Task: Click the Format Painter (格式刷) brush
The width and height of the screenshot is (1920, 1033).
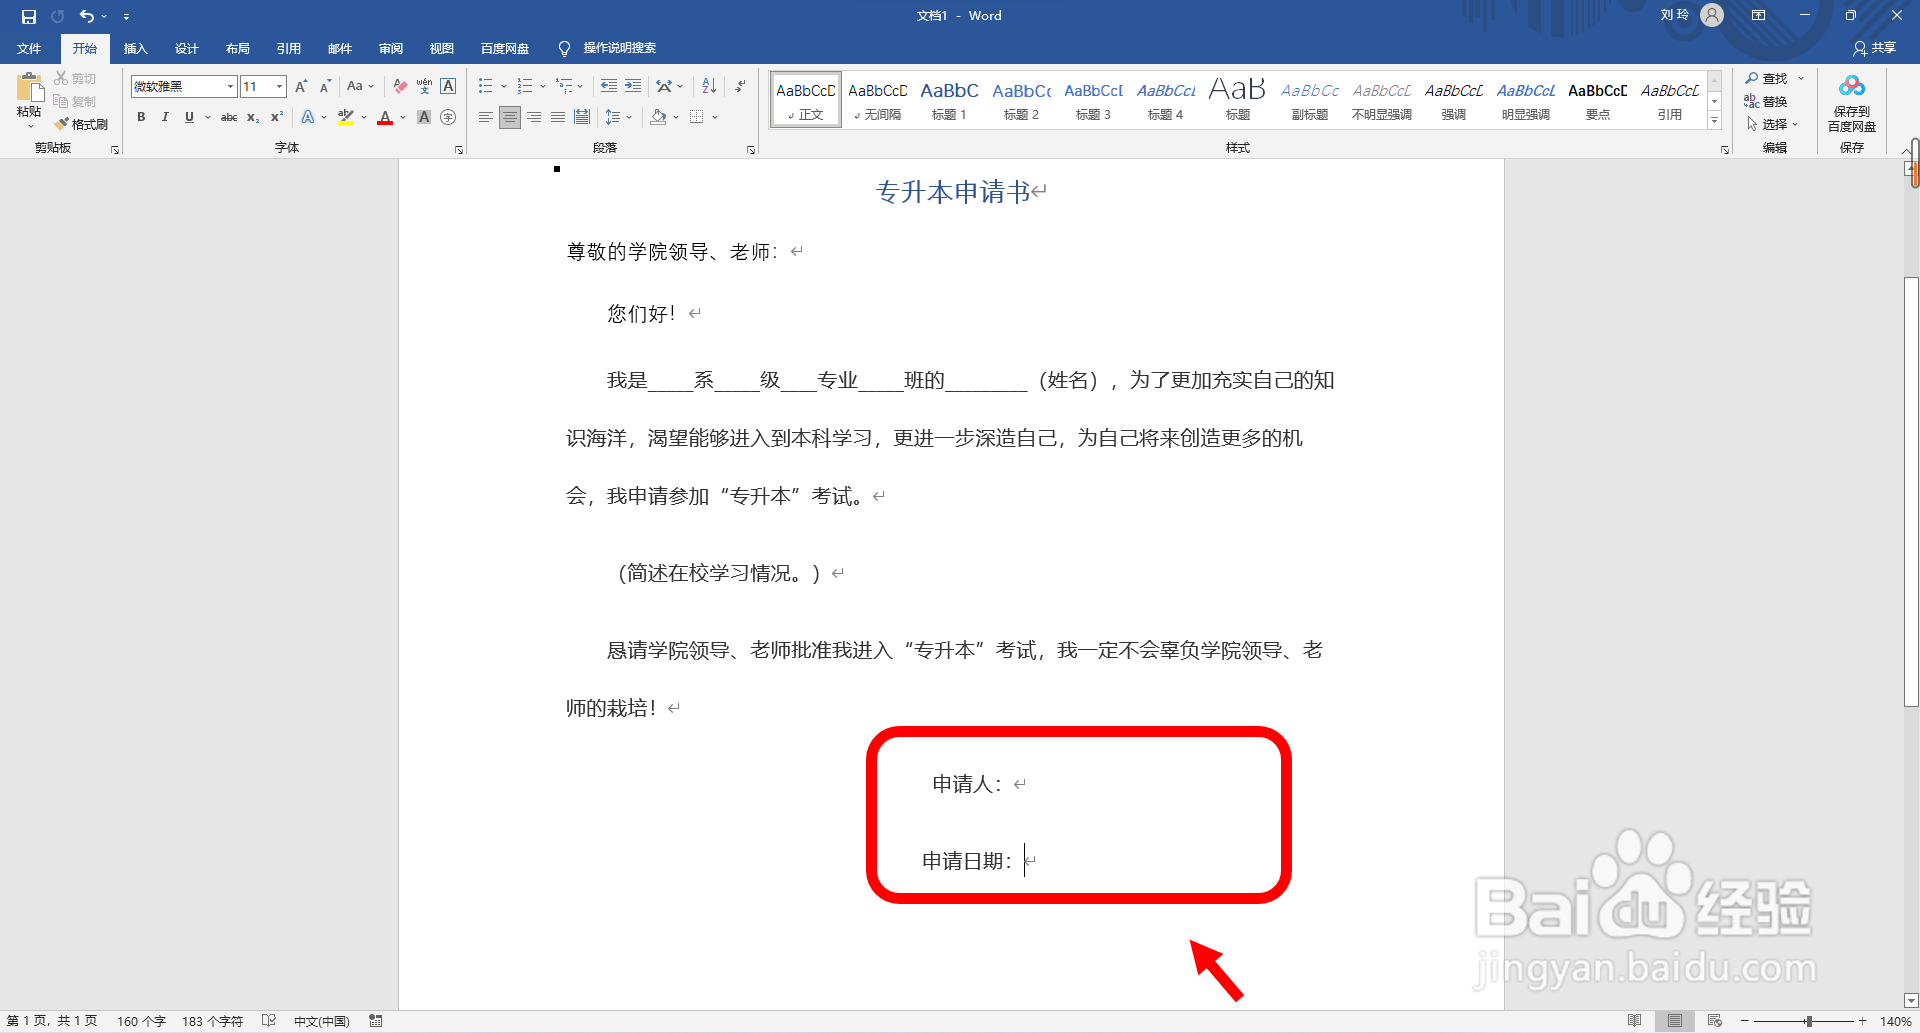Action: pos(82,124)
